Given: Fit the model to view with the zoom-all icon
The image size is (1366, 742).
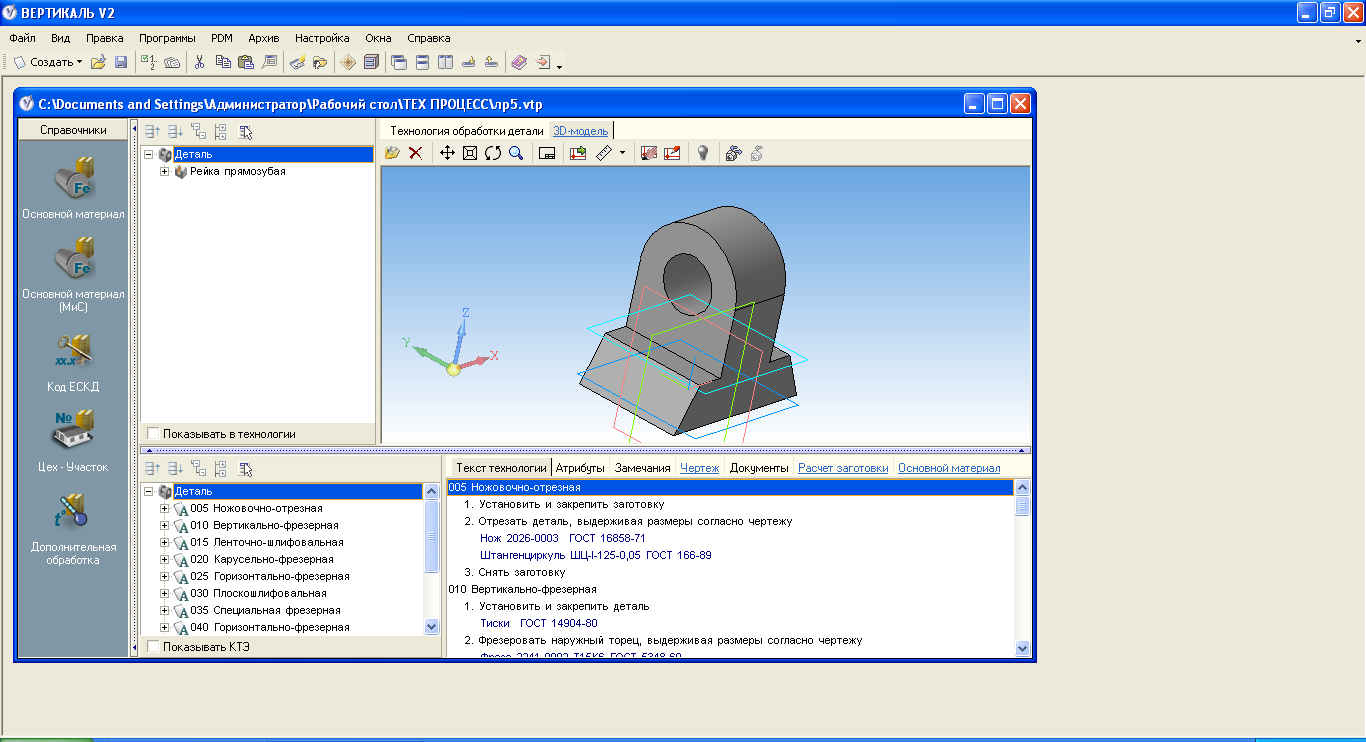Looking at the screenshot, I should coord(470,153).
